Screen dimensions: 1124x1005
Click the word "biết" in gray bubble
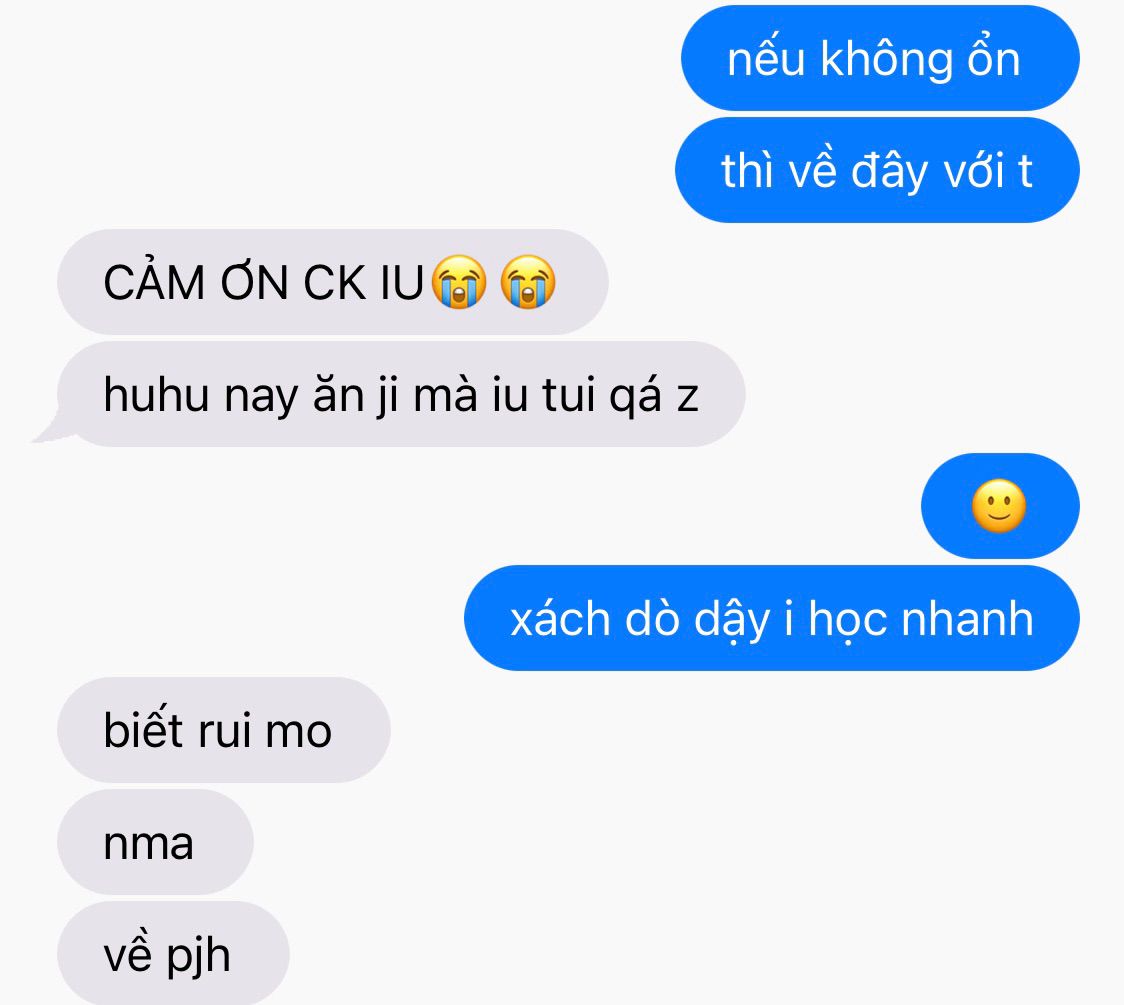click(x=143, y=728)
